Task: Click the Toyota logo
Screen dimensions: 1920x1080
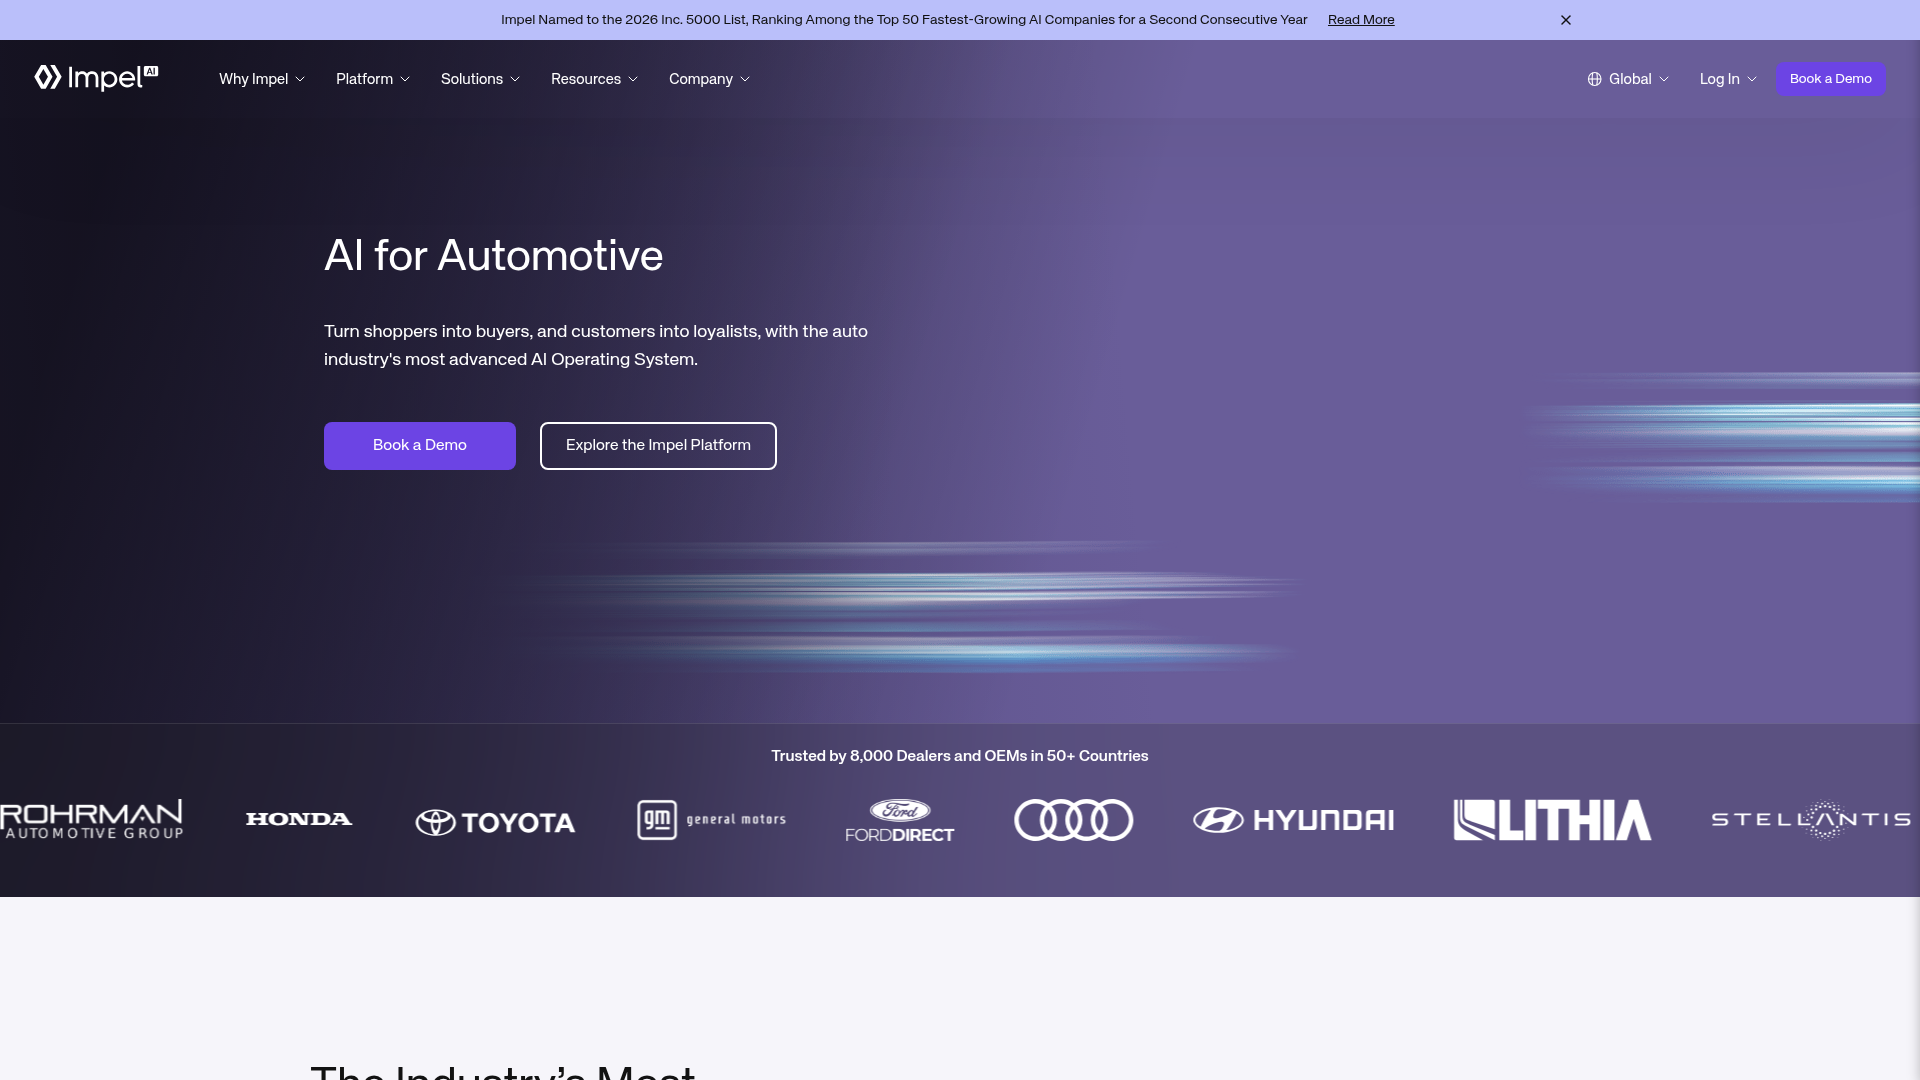Action: [495, 822]
